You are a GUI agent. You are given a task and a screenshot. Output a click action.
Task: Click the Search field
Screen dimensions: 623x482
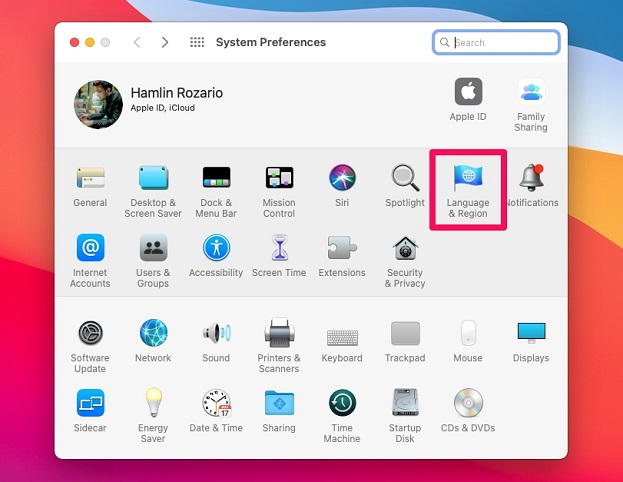tap(496, 43)
